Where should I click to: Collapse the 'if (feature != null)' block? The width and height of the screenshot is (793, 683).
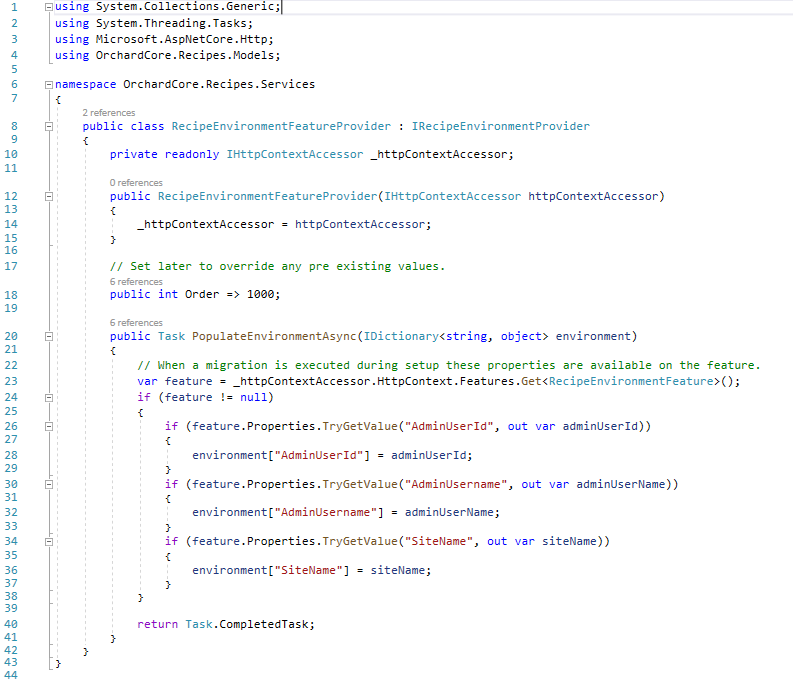click(x=49, y=398)
